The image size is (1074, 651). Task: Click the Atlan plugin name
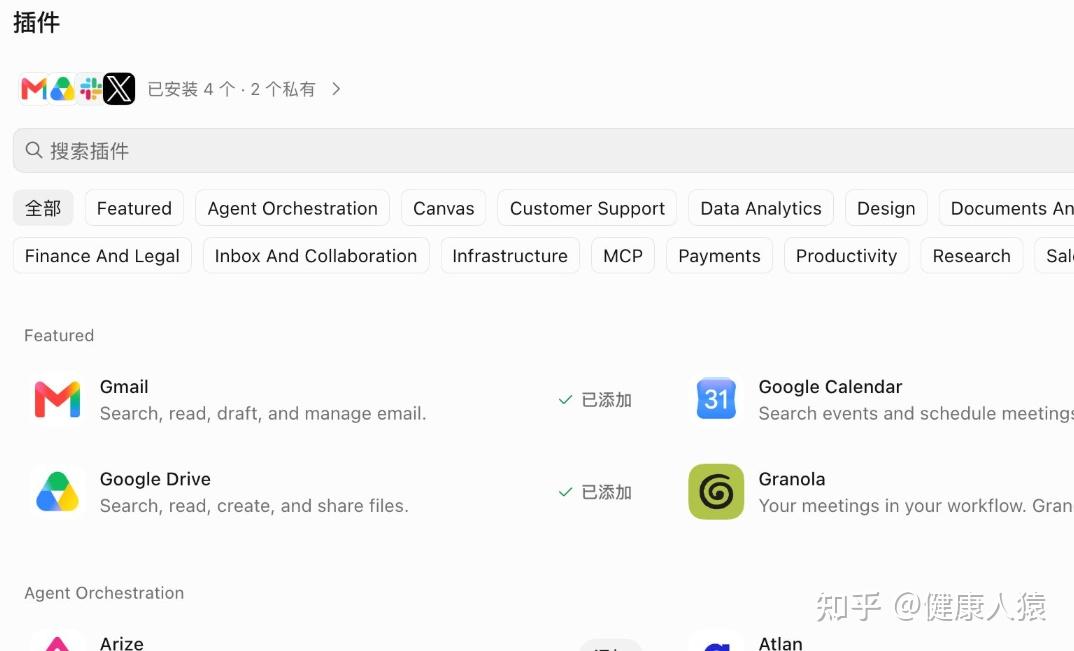[x=781, y=643]
